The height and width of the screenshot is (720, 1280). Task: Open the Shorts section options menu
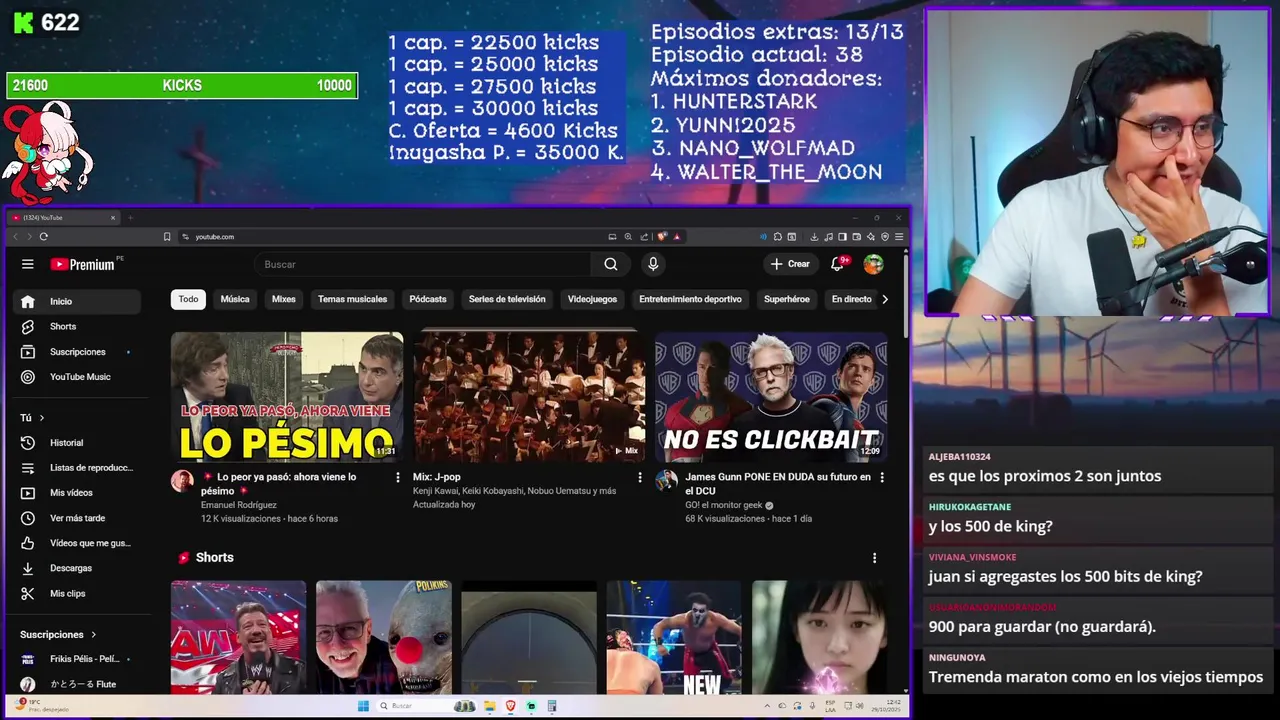click(x=874, y=558)
